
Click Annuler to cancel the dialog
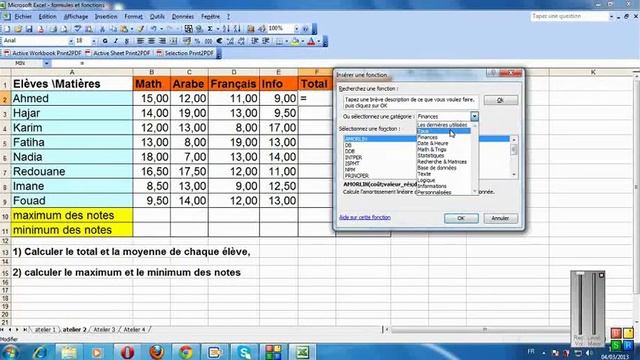[500, 218]
